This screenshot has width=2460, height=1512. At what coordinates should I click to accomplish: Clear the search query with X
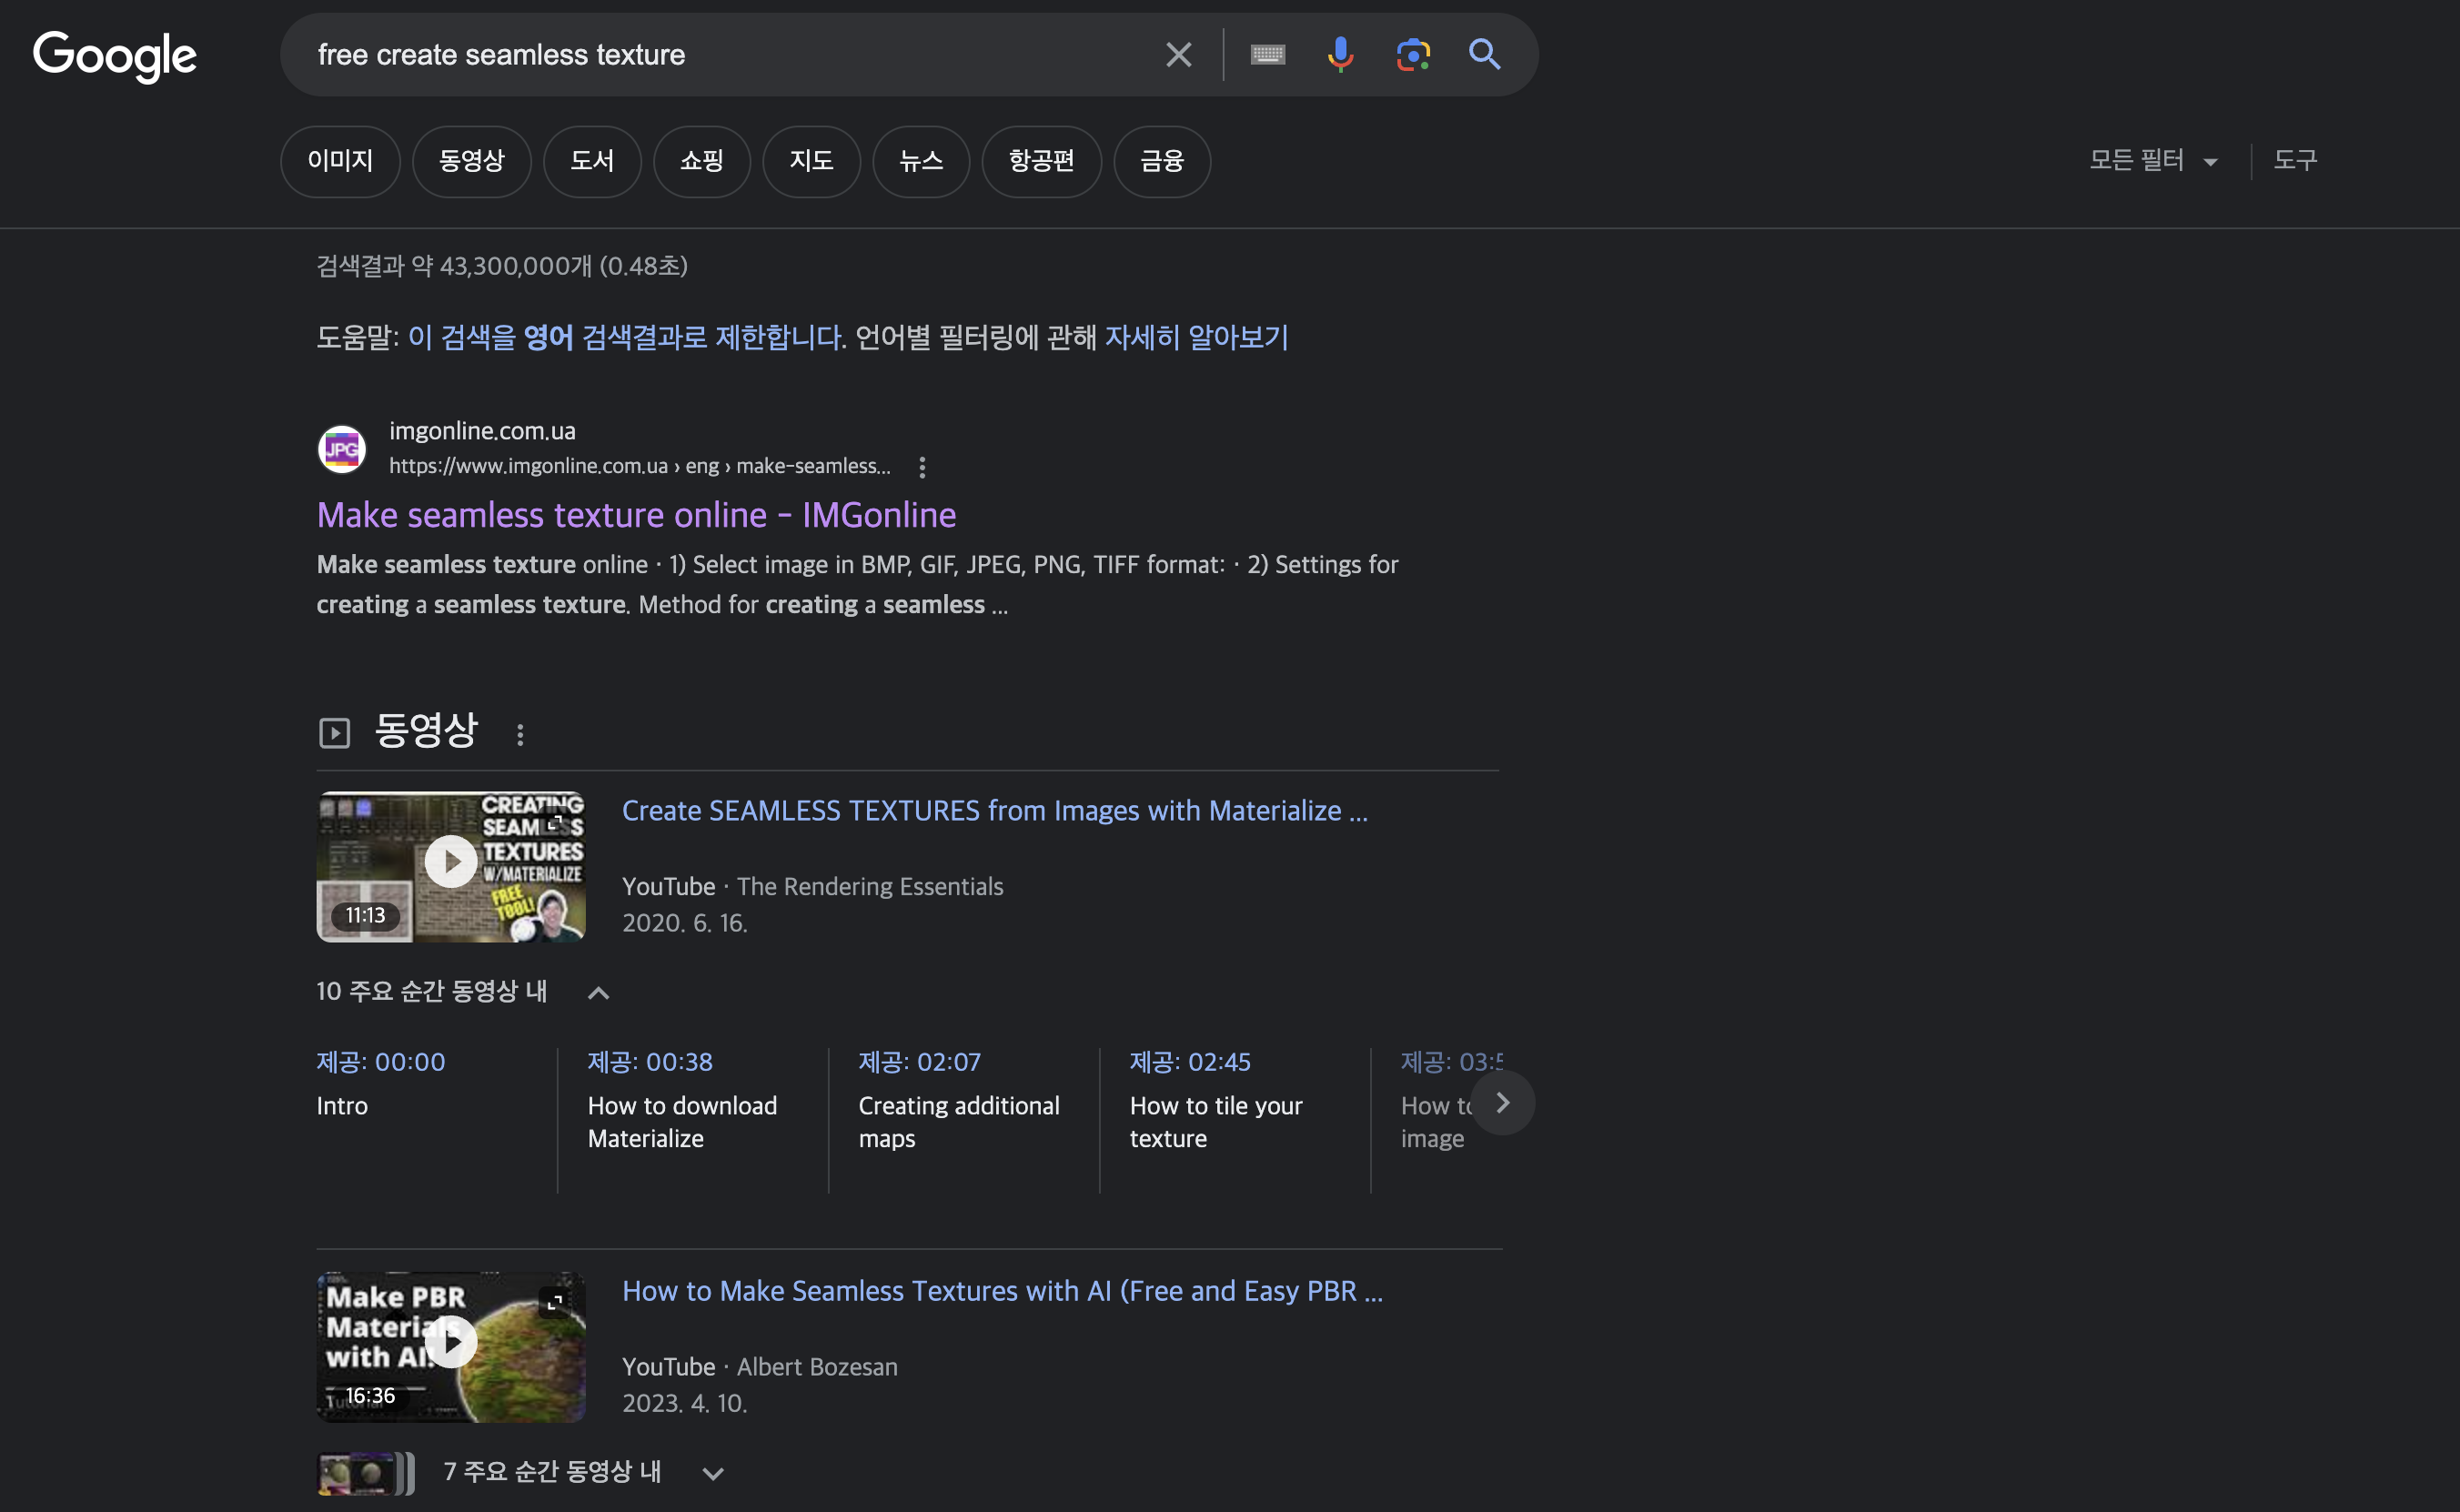(1178, 55)
